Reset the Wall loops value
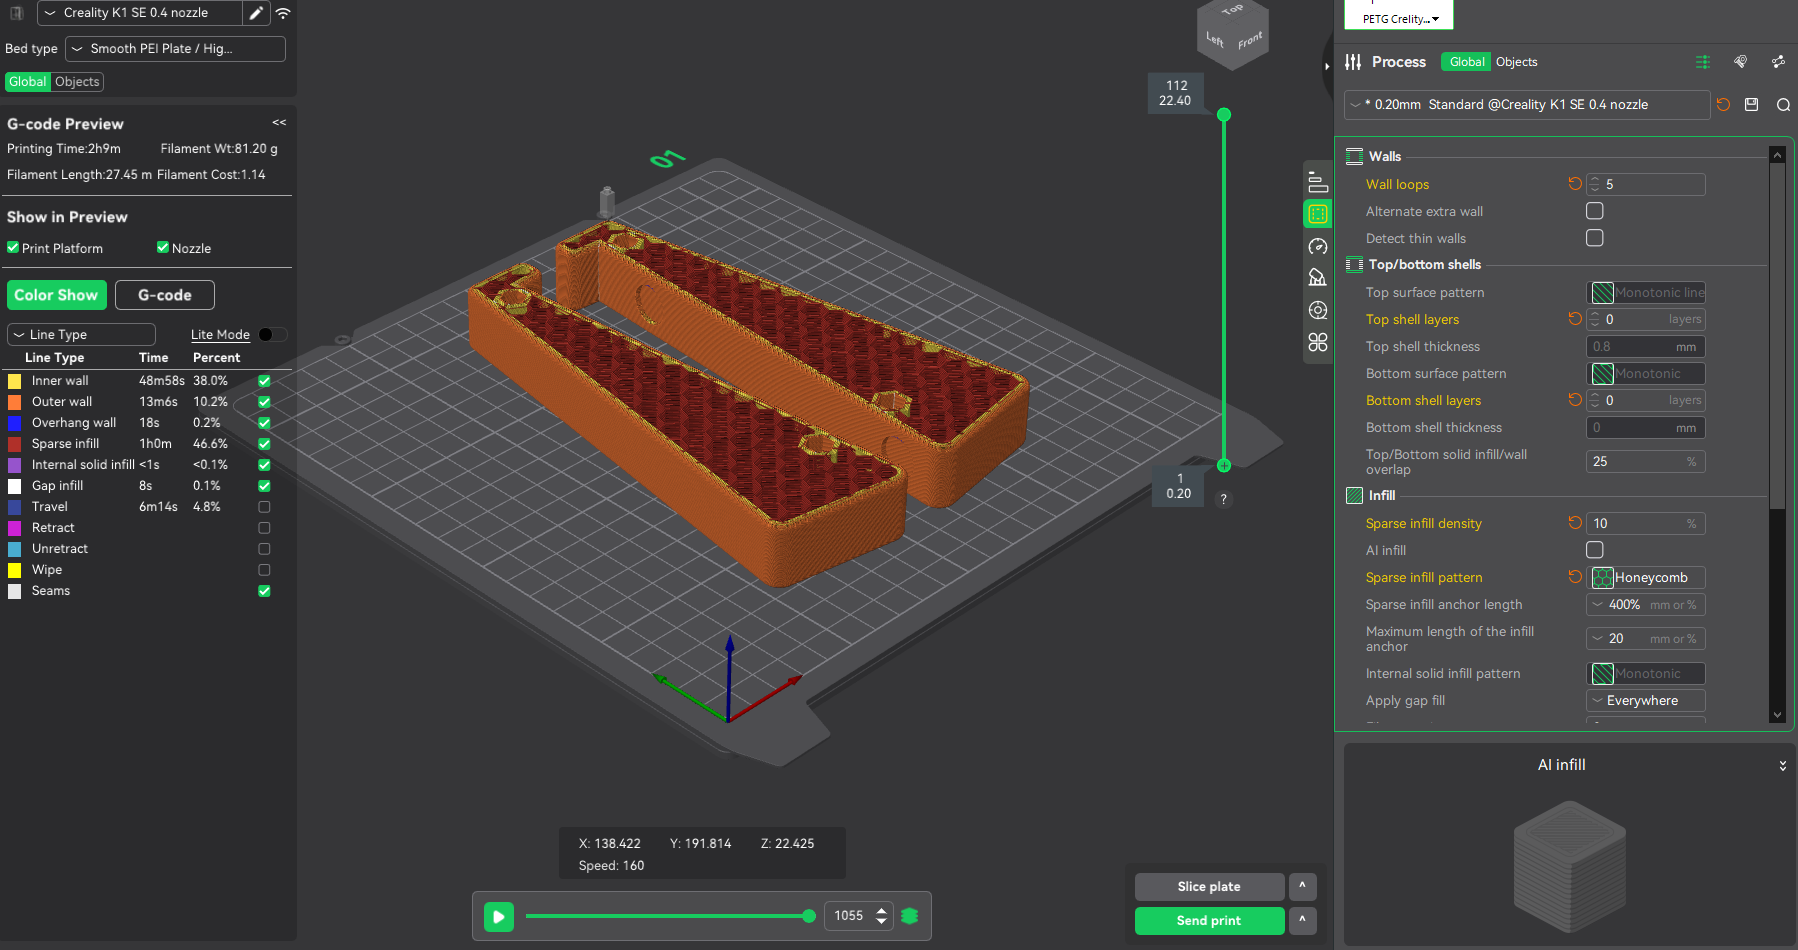Viewport: 1798px width, 950px height. click(x=1575, y=184)
